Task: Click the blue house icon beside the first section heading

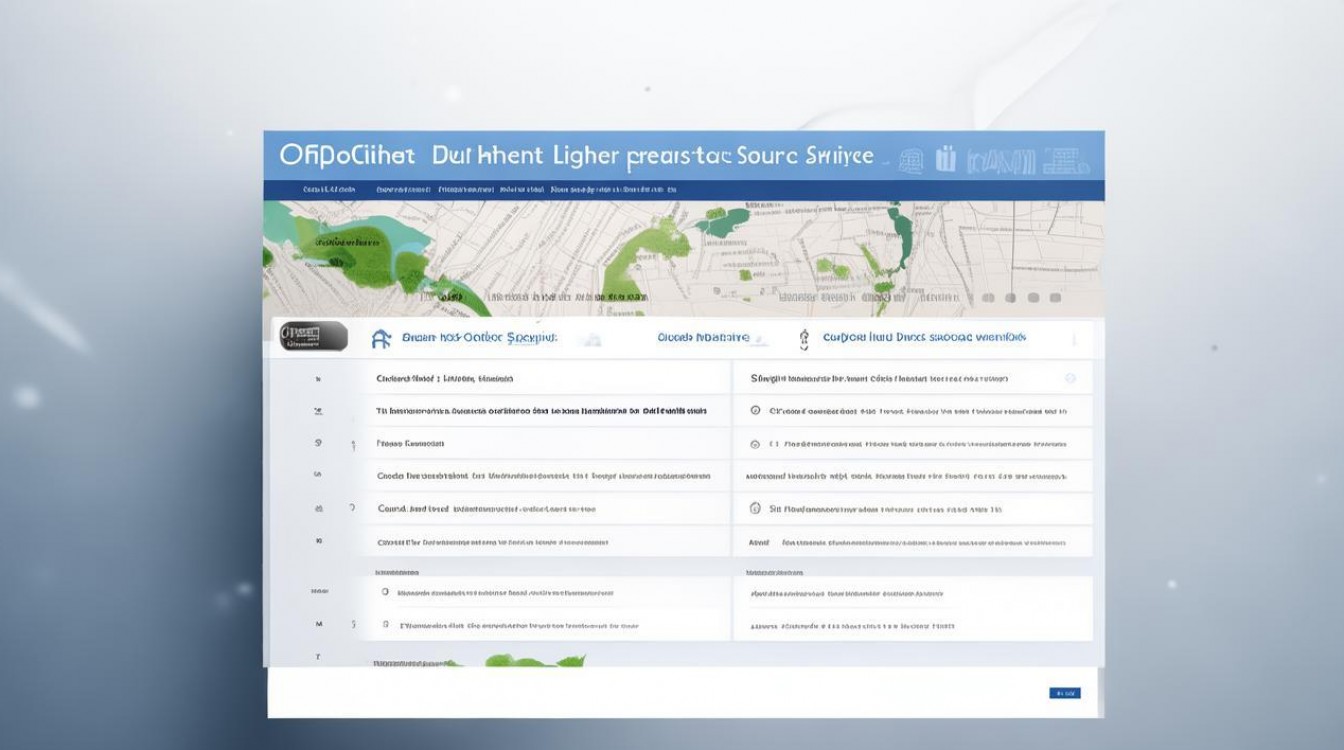Action: tap(381, 339)
